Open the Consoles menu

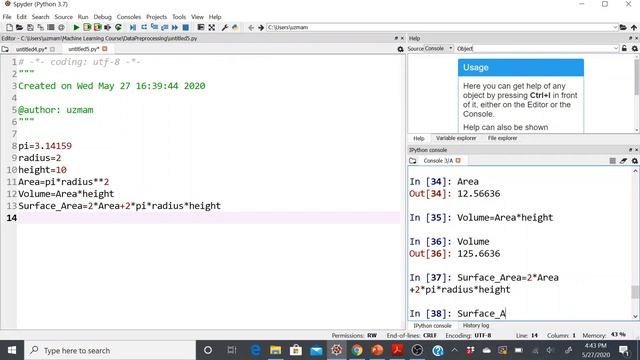coord(129,17)
